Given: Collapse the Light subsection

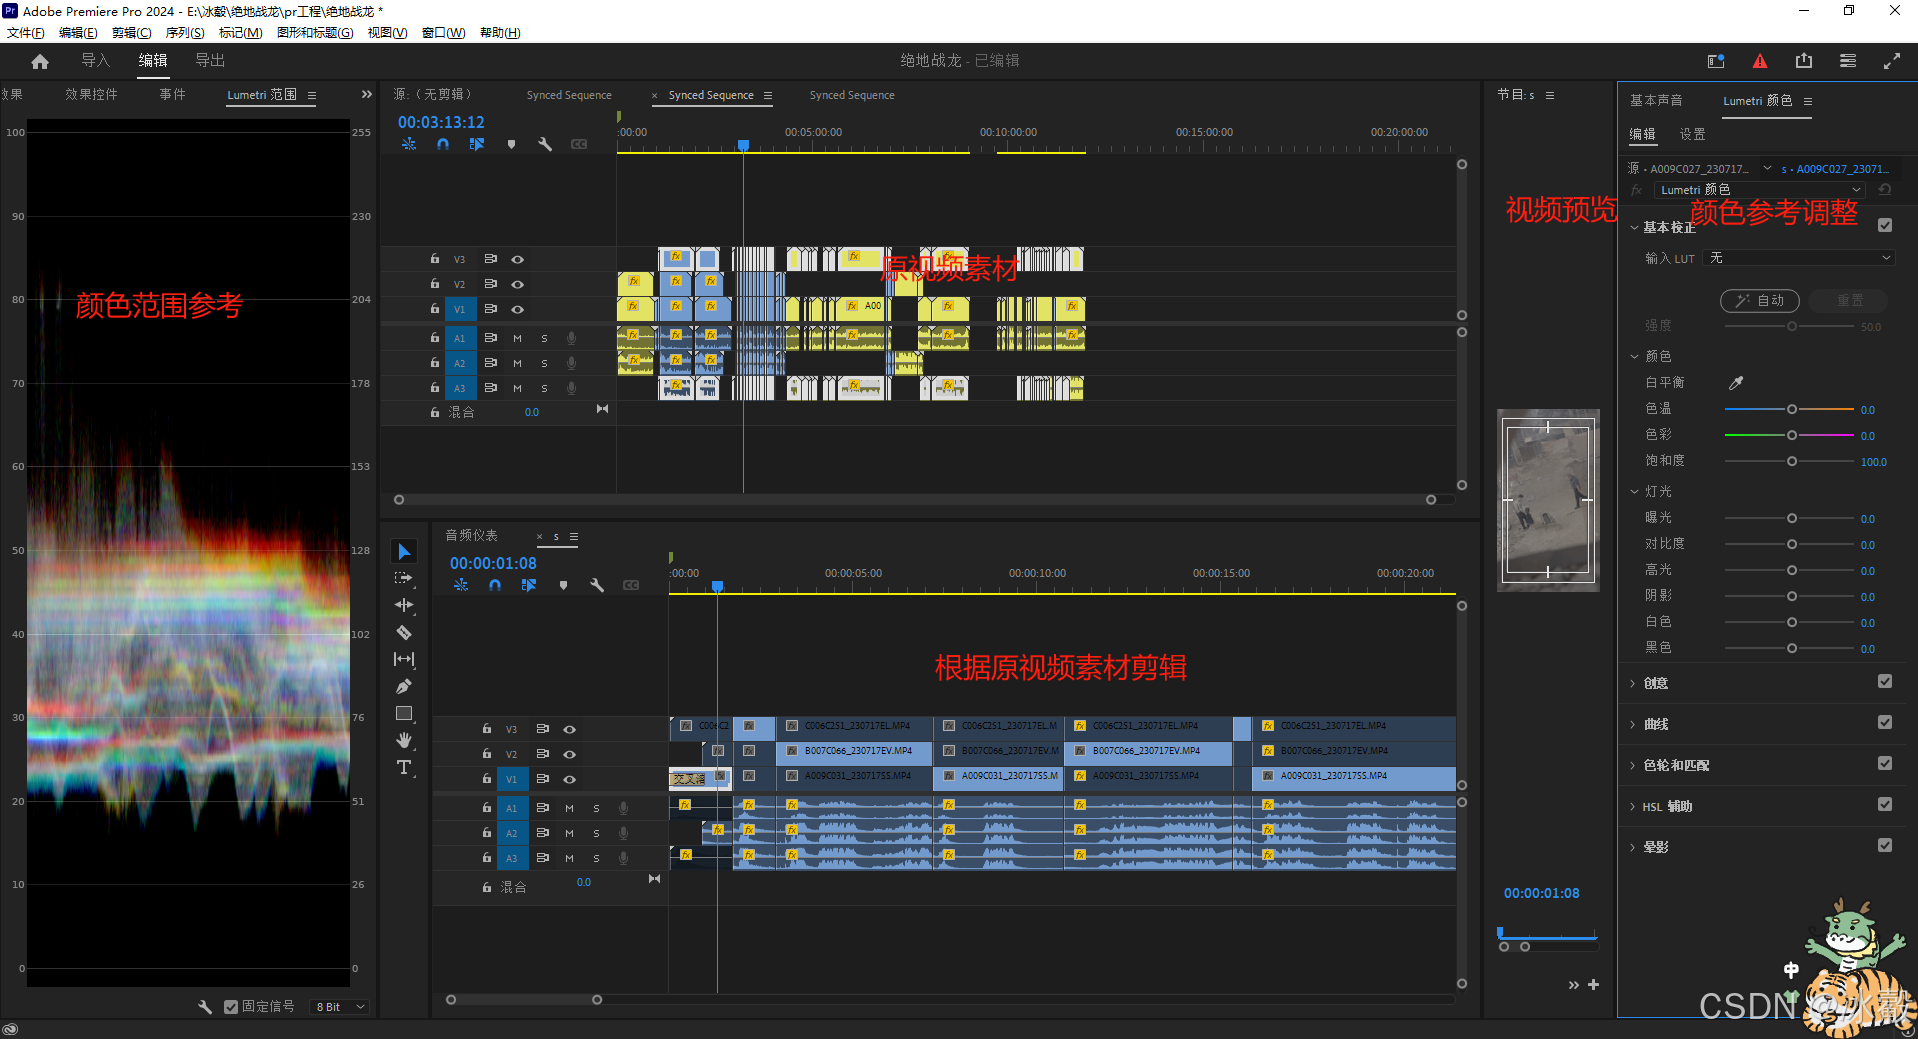Looking at the screenshot, I should coord(1635,492).
